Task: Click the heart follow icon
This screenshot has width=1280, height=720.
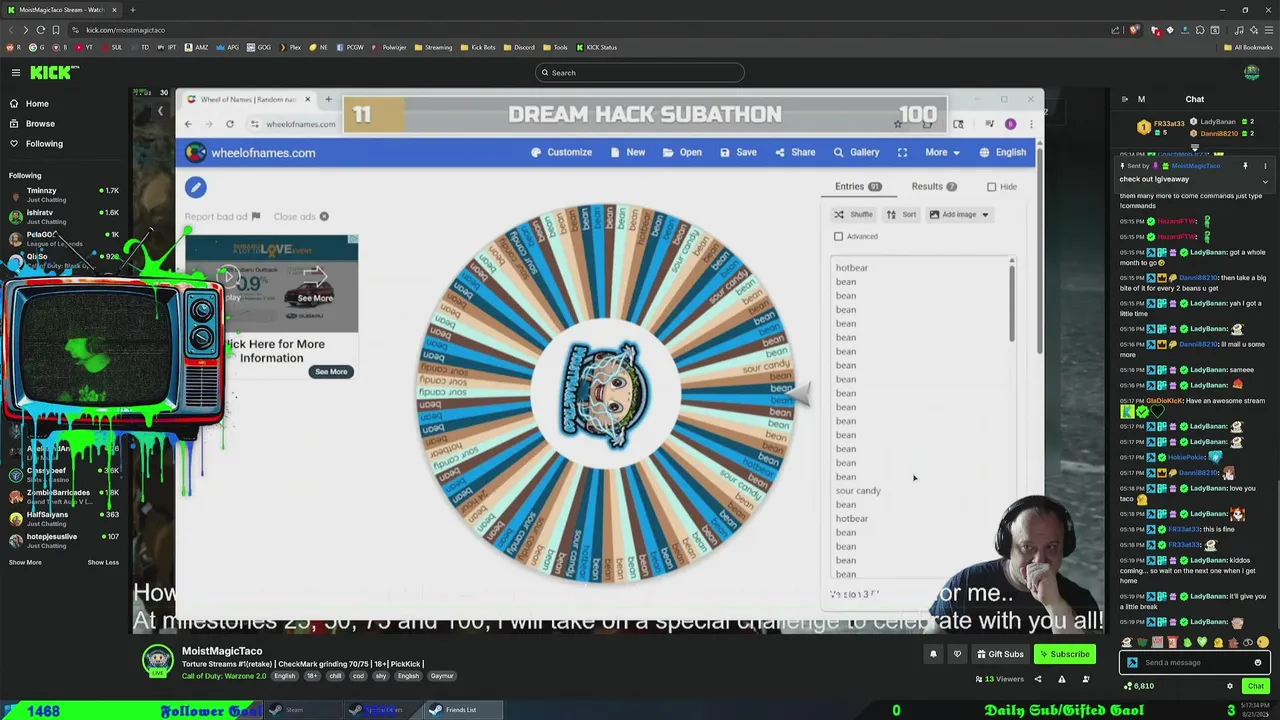Action: point(957,654)
